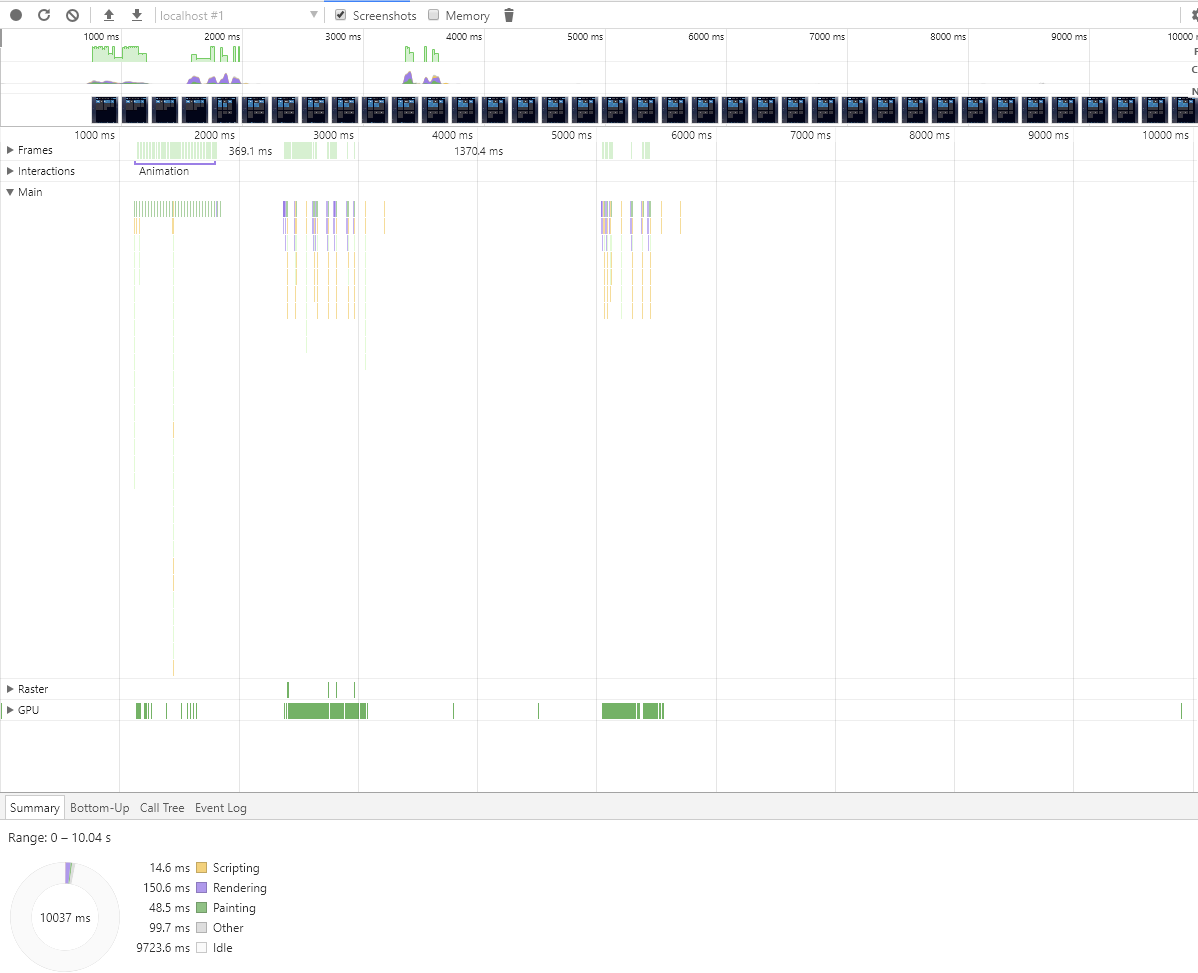Select the 369.1 ms frame

(x=250, y=150)
